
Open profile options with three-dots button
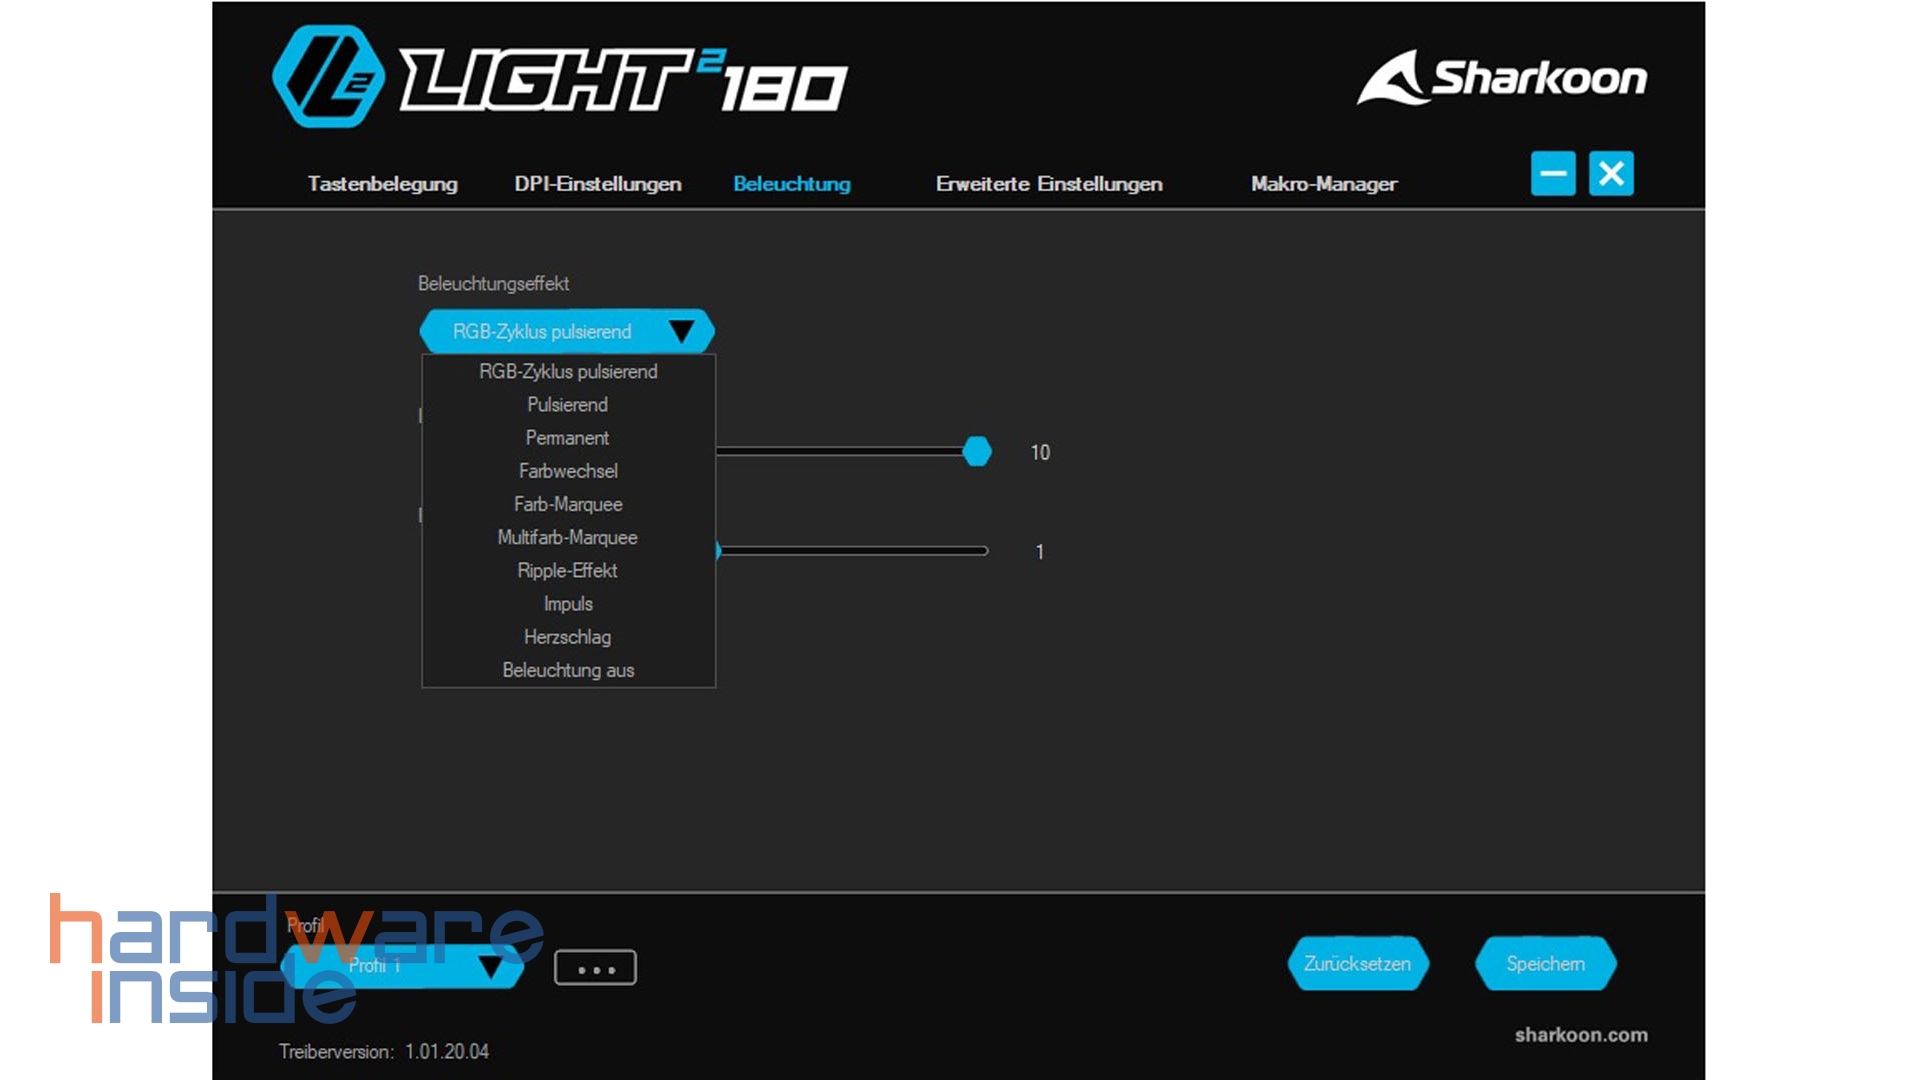pyautogui.click(x=595, y=968)
